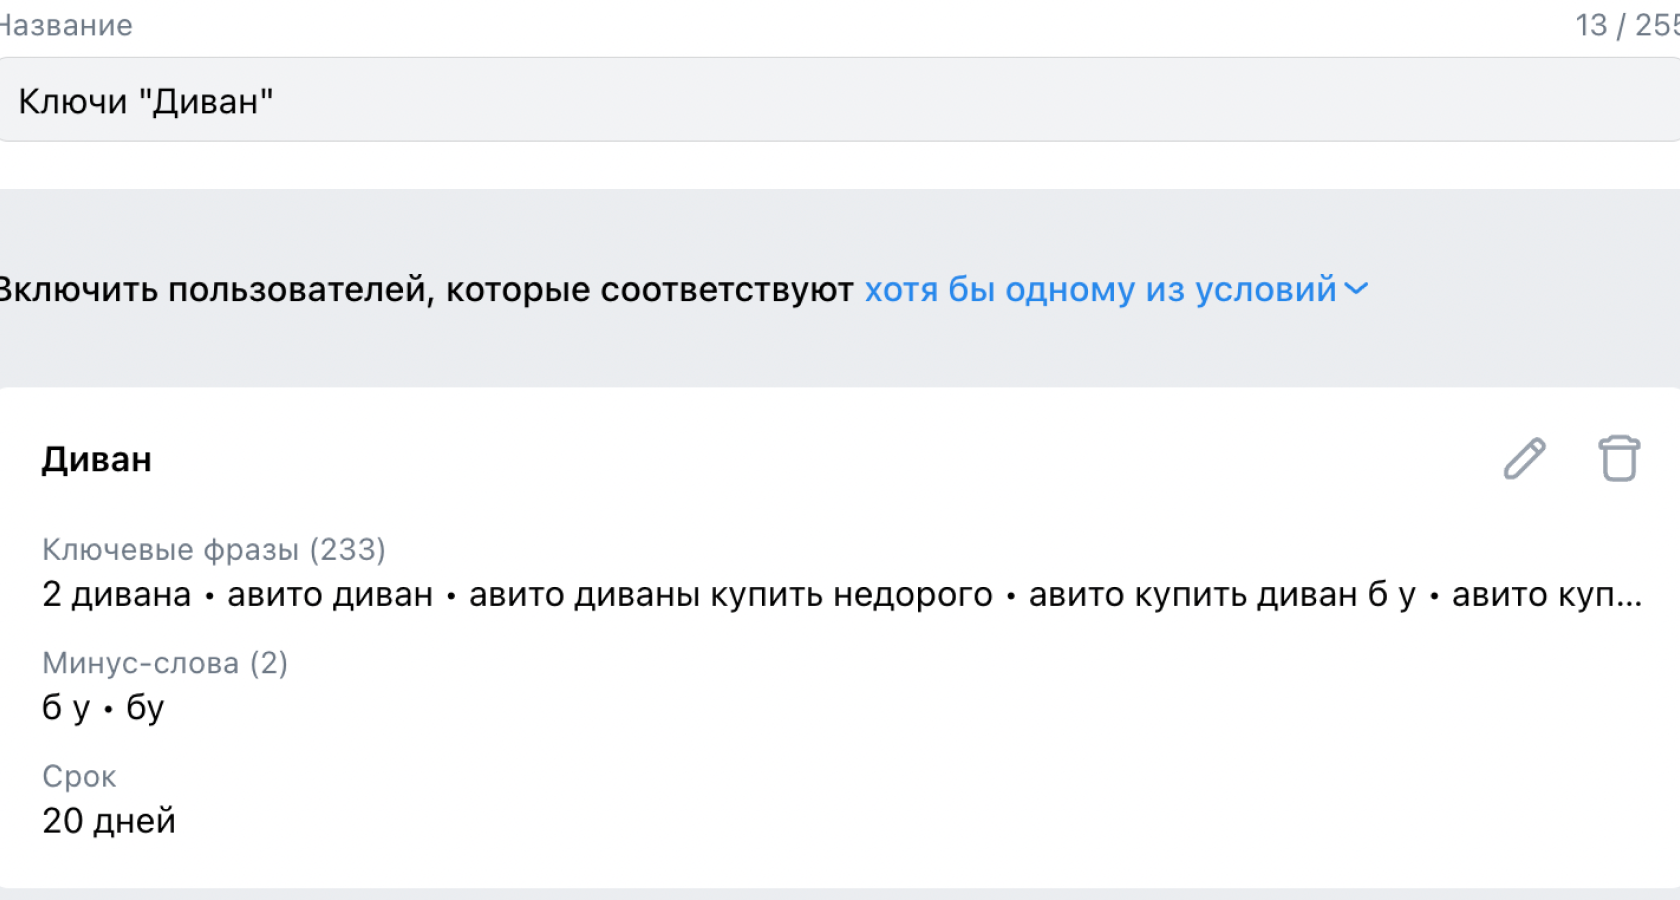The width and height of the screenshot is (1680, 900).
Task: Click 'Включить пользователей, которые соответствуют' text
Action: 427,289
